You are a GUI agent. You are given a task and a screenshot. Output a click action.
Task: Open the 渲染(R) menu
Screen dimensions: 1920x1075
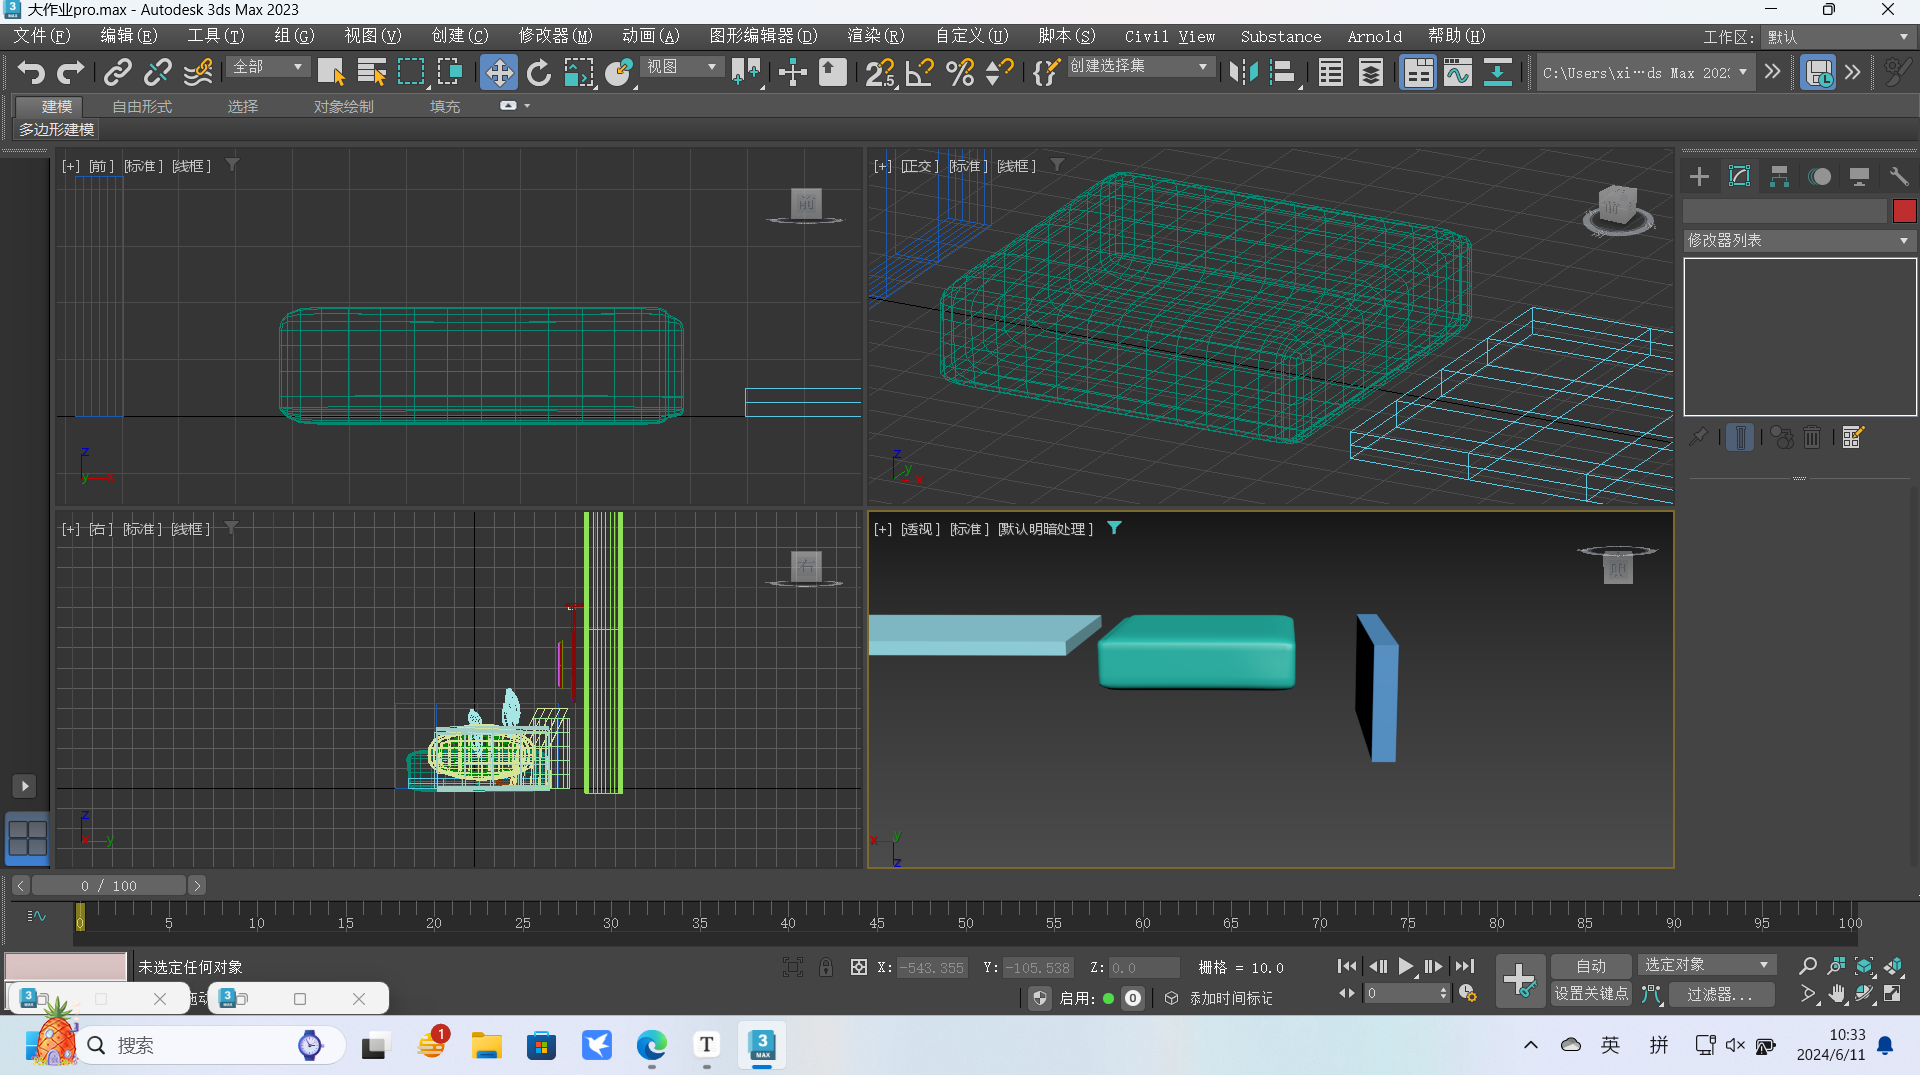[x=875, y=36]
